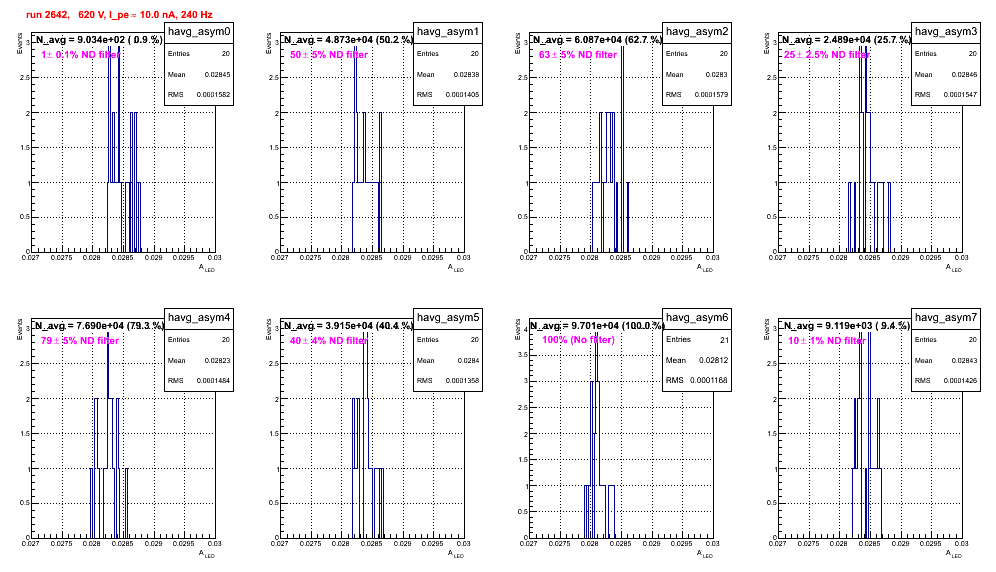Screen dimensions: 996x572
Task: Select the havg_asym4 stat box title
Action: point(199,318)
